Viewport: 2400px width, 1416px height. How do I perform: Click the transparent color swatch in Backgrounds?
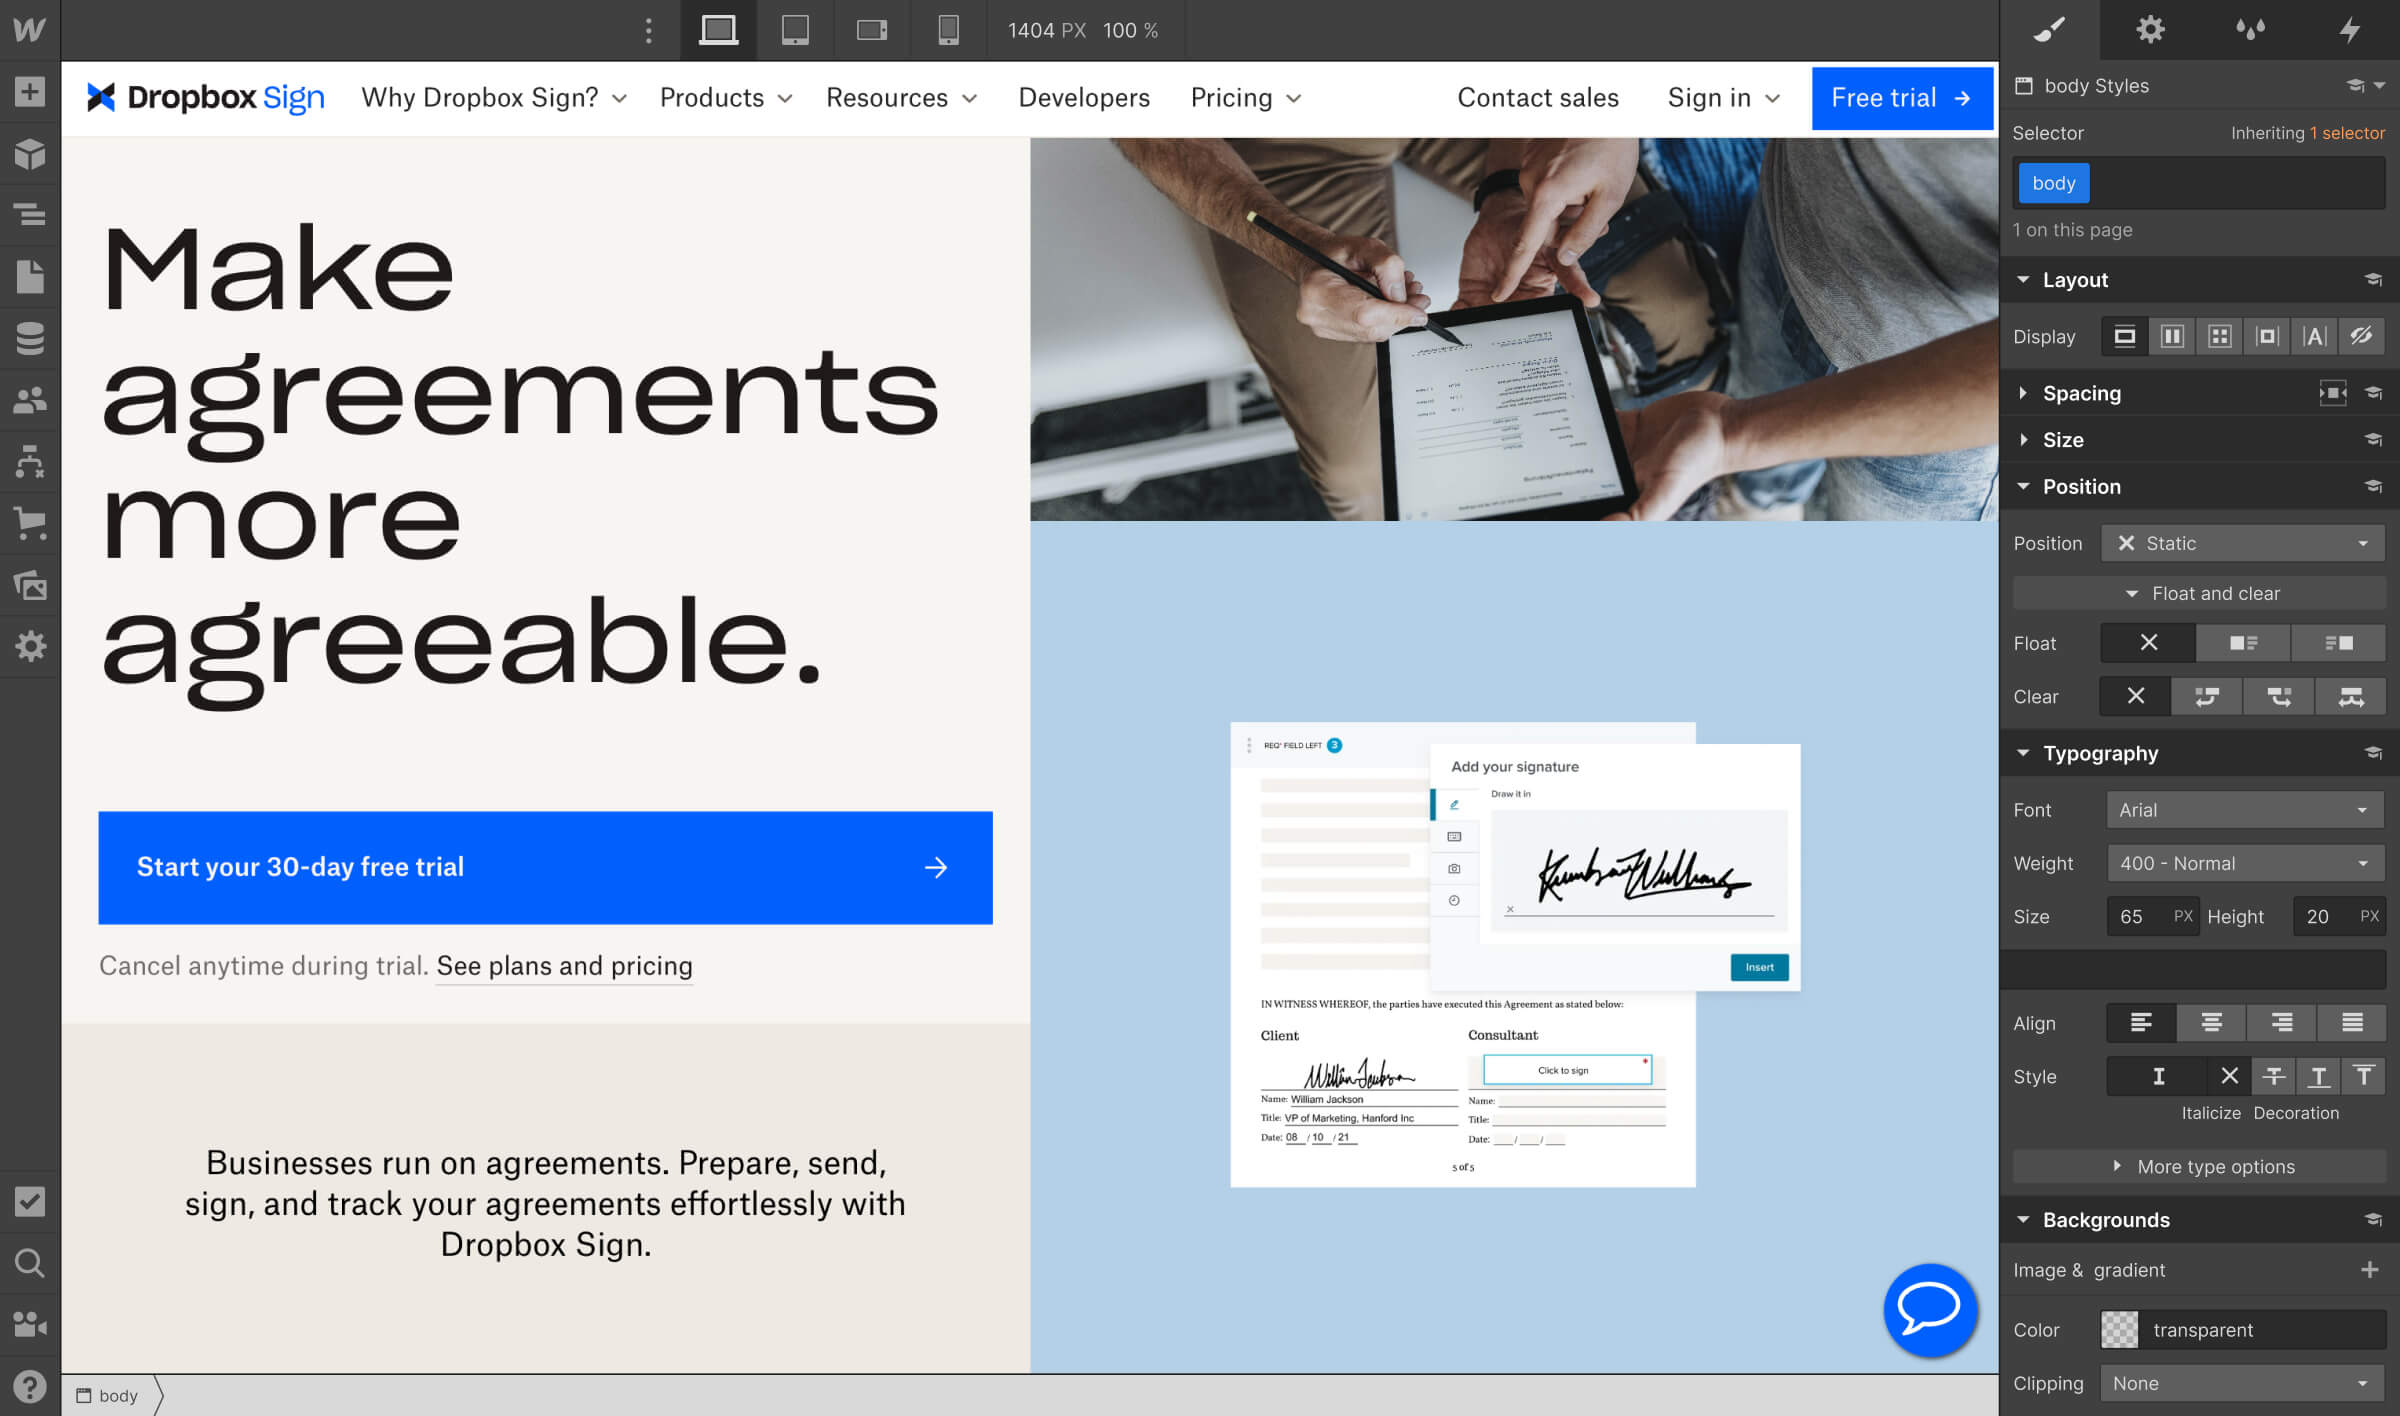pos(2120,1330)
